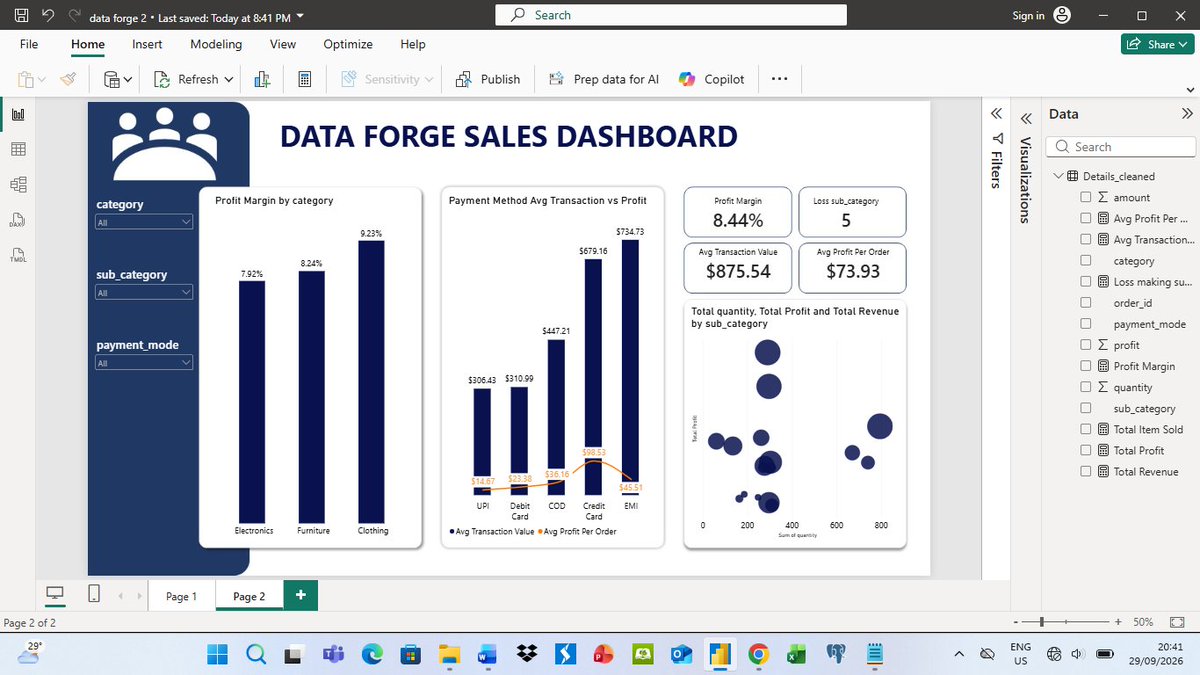Screen dimensions: 1200x675
Task: Click the zoom in plus button
Action: click(x=1118, y=622)
